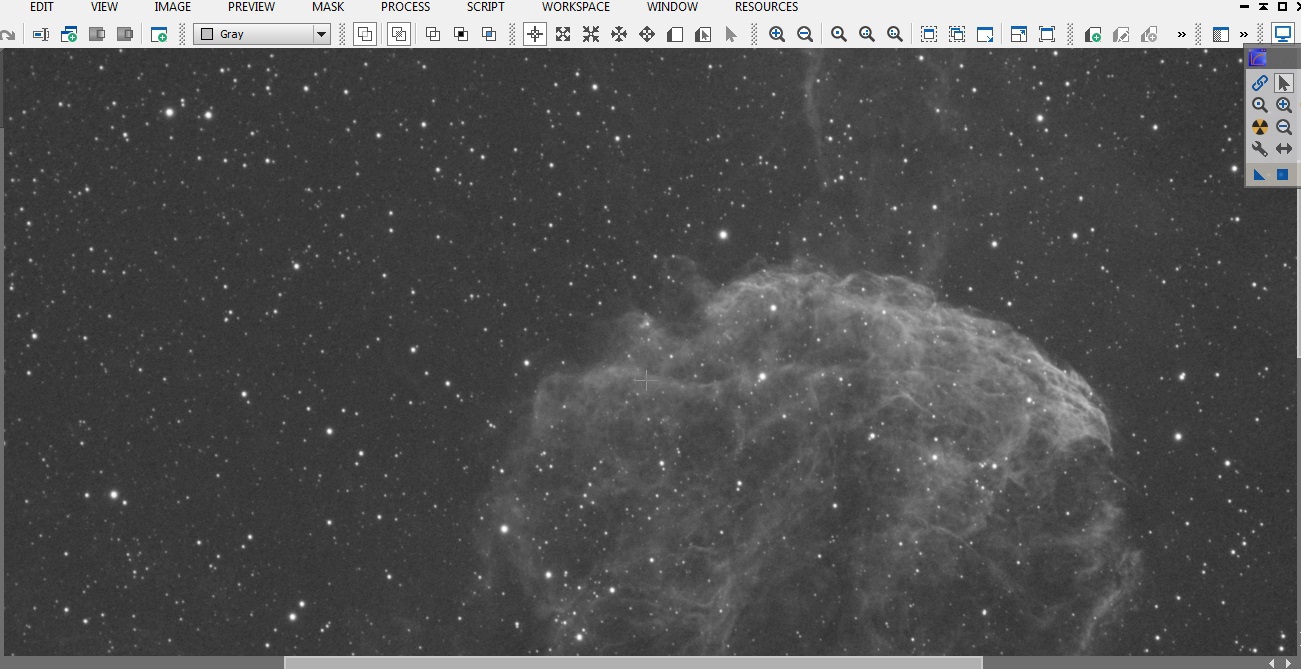Expand the first toolbar overflow chevron
Screen dimensions: 1301x669
1181,34
